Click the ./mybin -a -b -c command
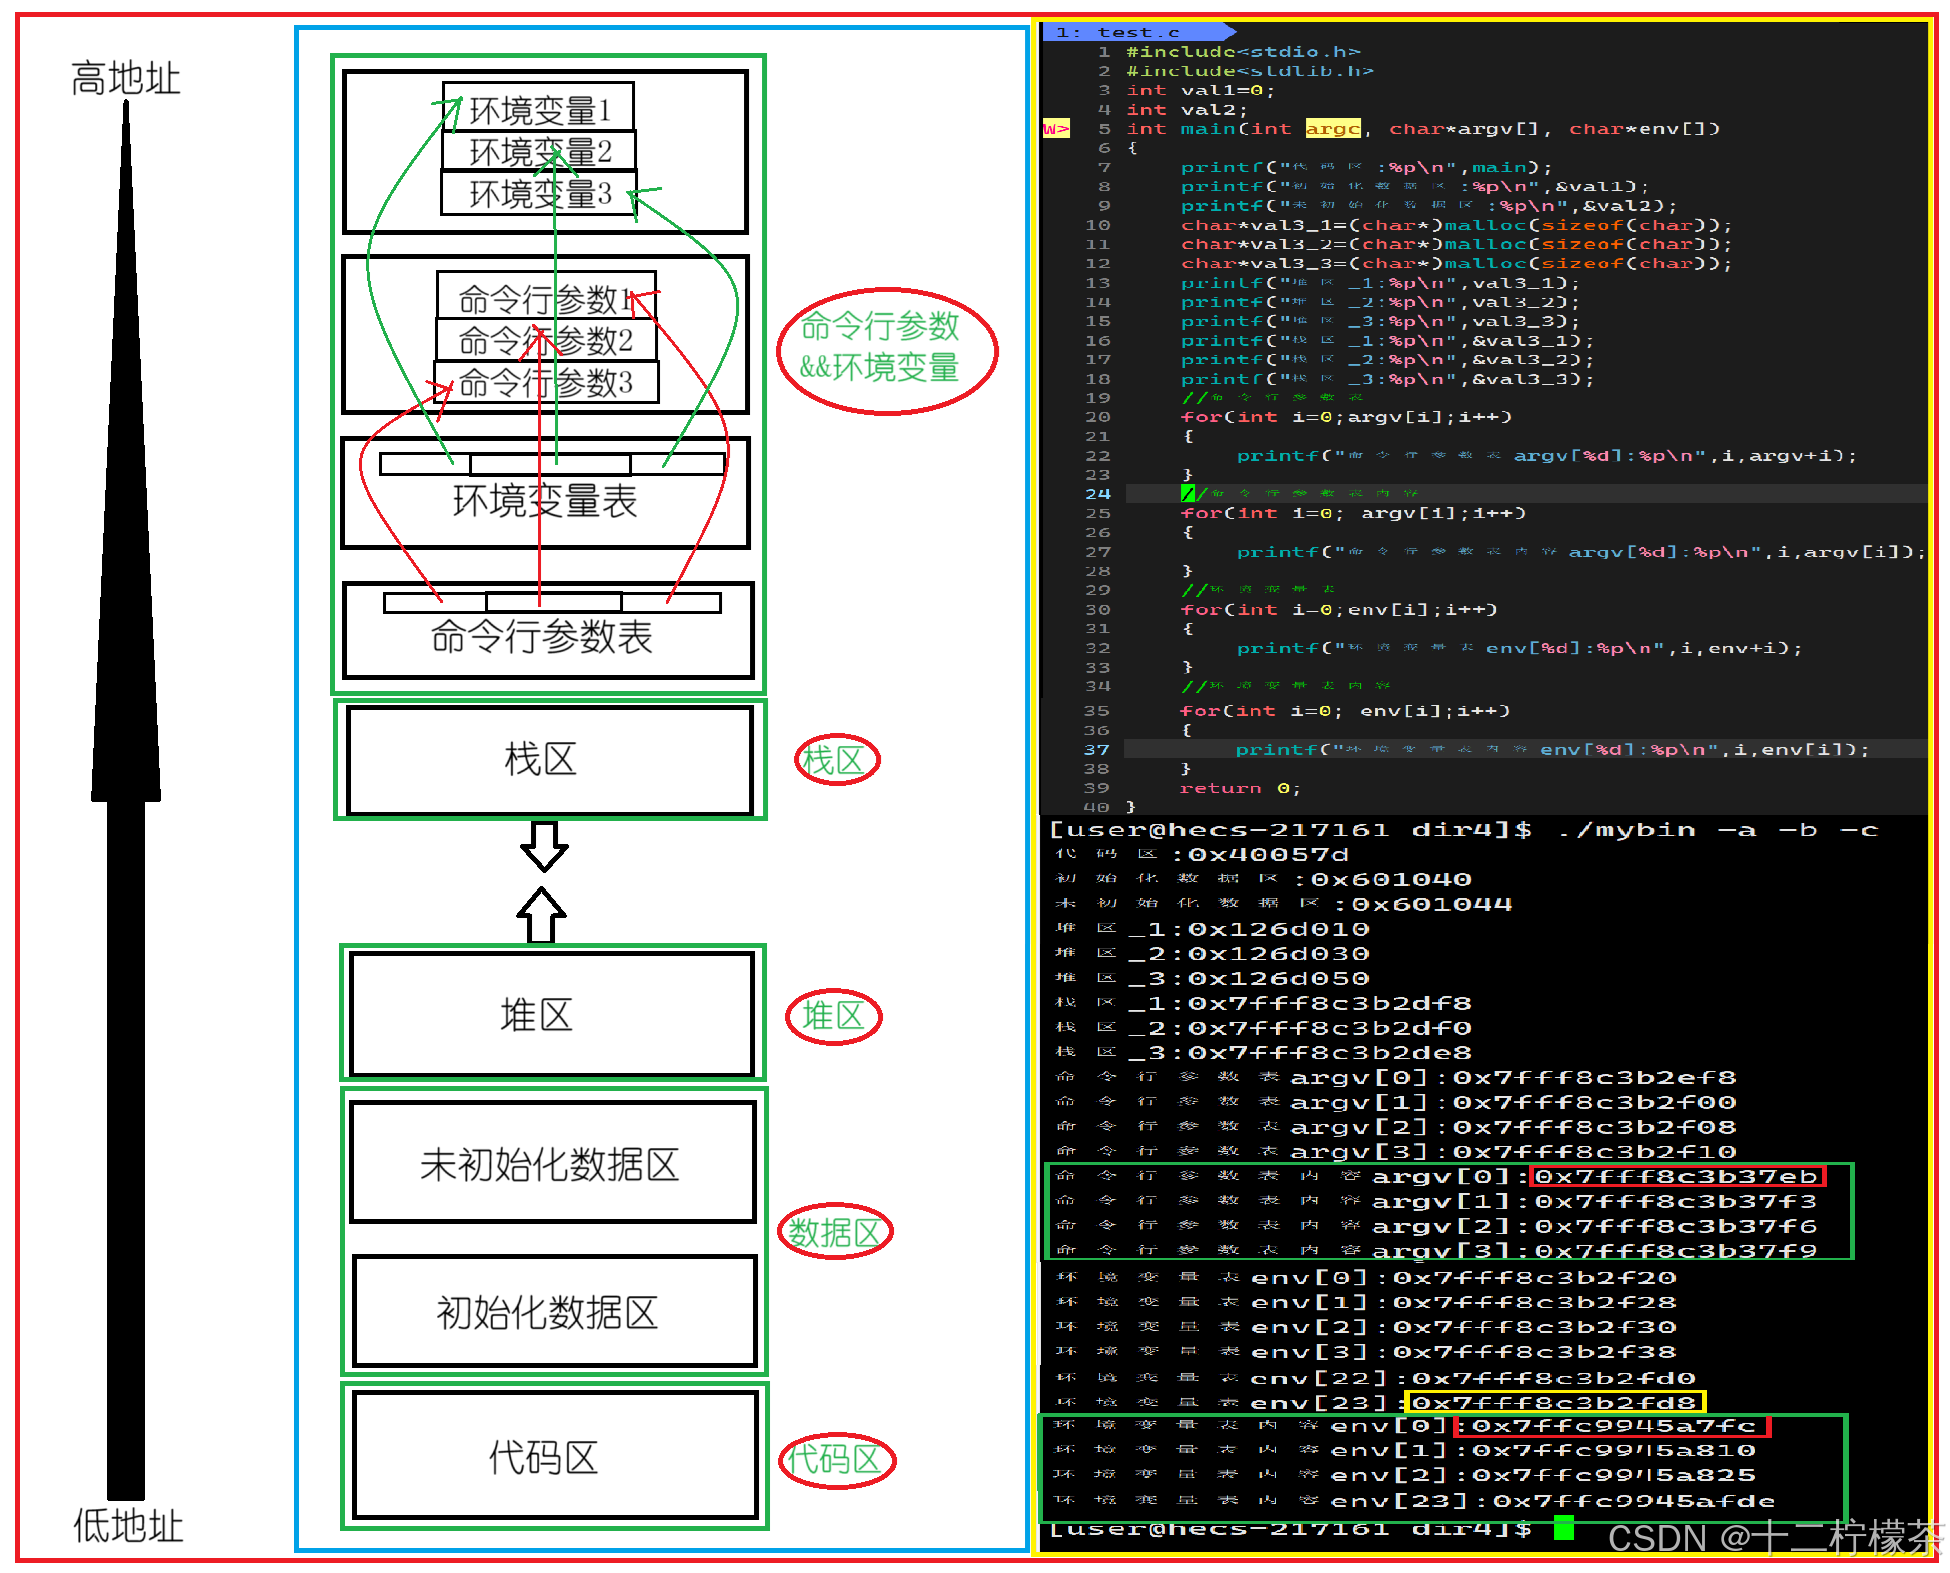This screenshot has height=1573, width=1950. pos(1717,830)
